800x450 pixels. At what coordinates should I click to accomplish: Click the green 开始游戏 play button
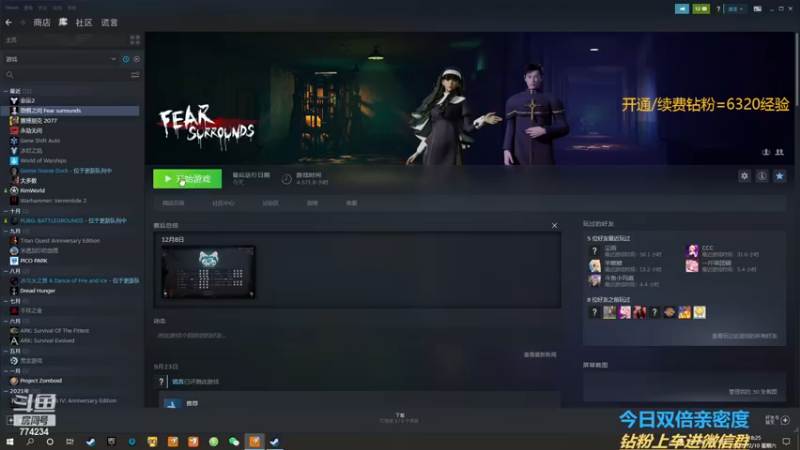pos(187,179)
